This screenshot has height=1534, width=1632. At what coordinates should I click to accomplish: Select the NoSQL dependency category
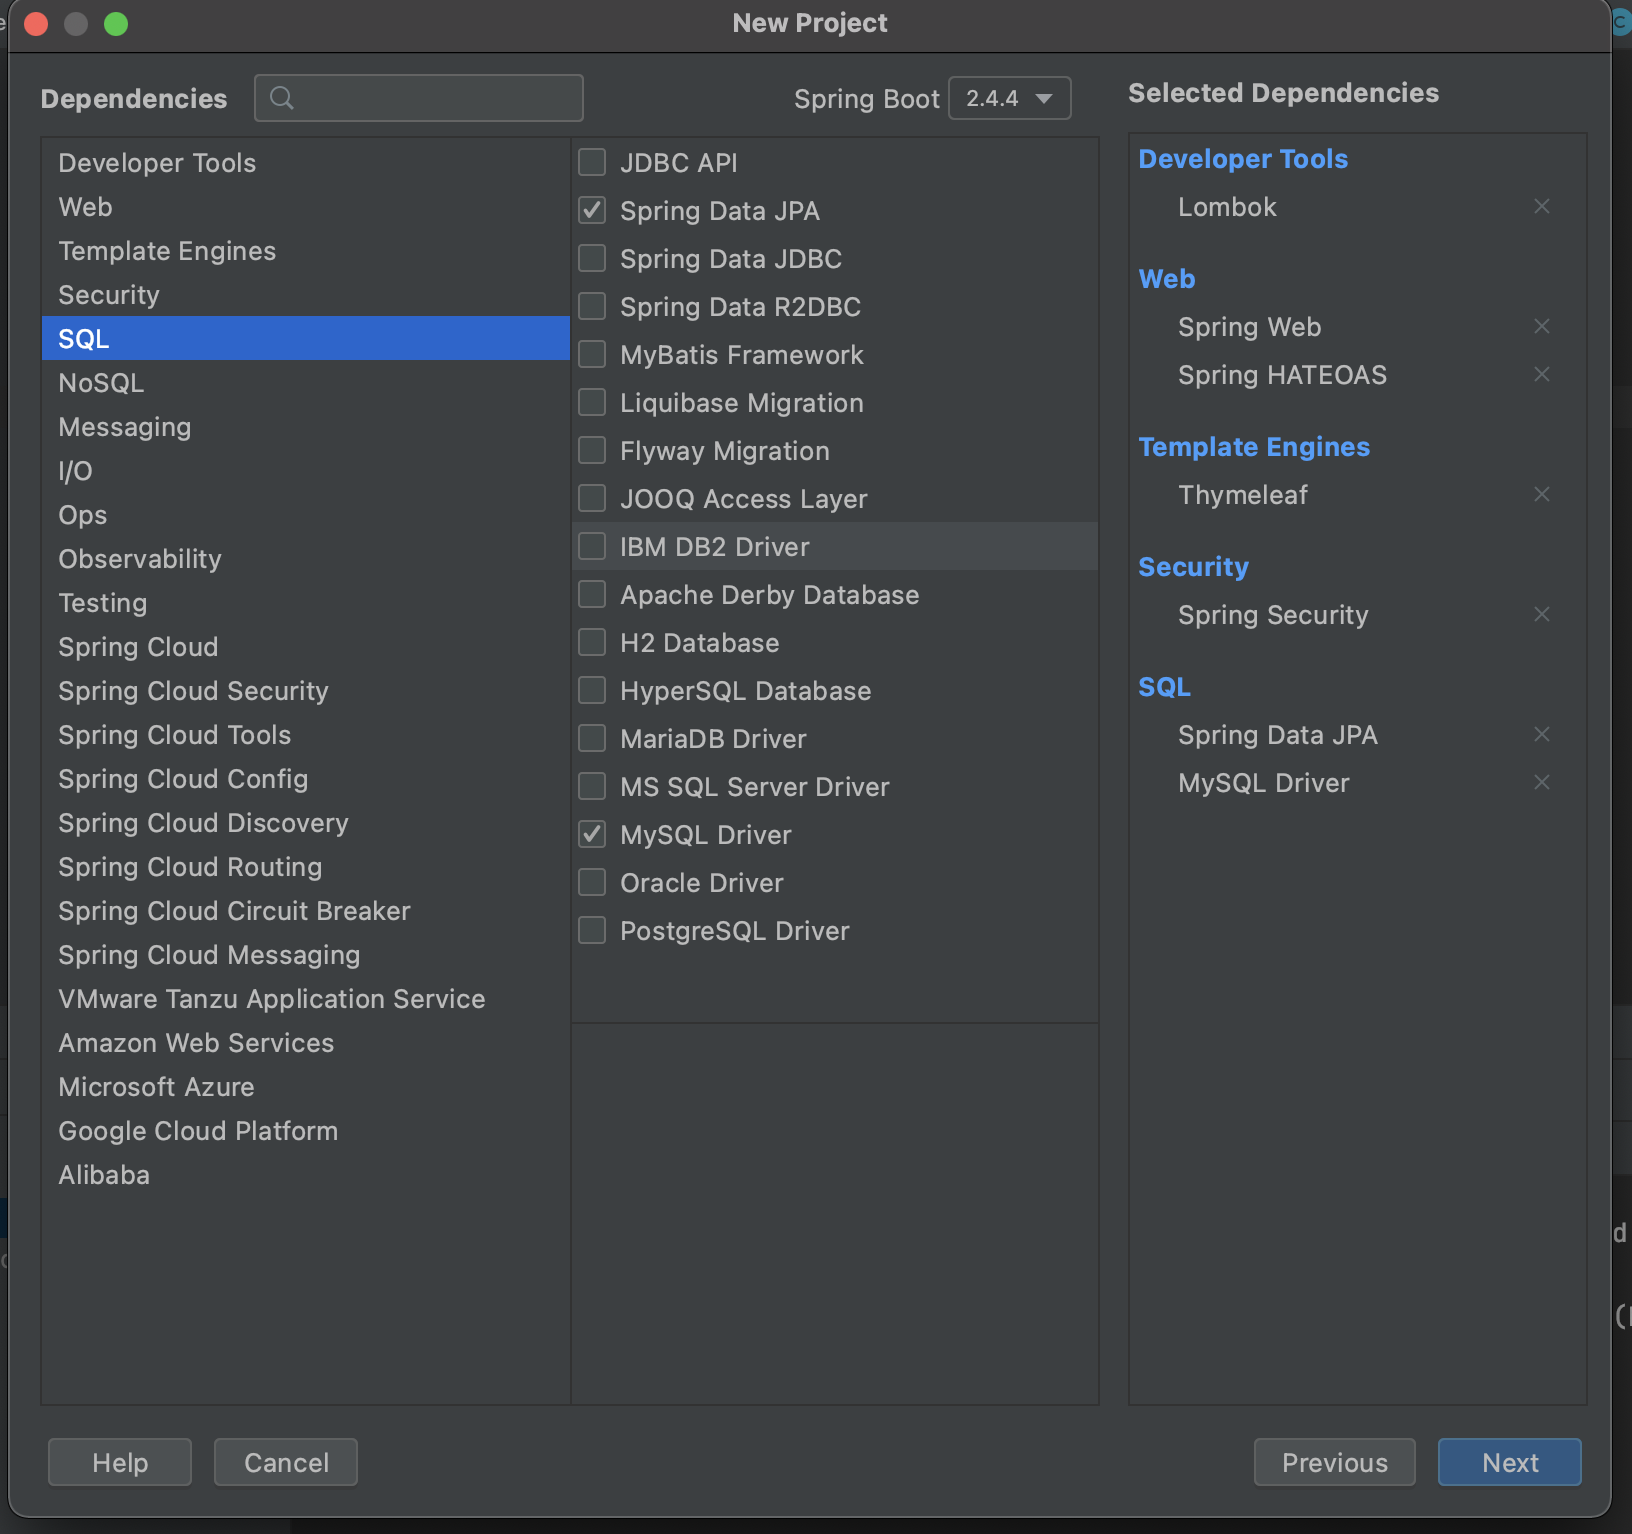coord(101,383)
